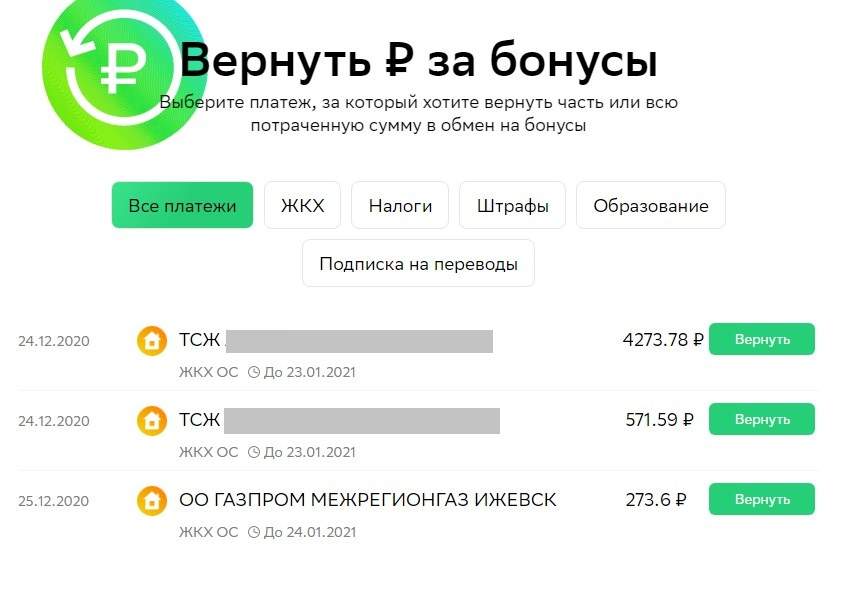
Task: Show the Образование payments tab
Action: coord(651,205)
